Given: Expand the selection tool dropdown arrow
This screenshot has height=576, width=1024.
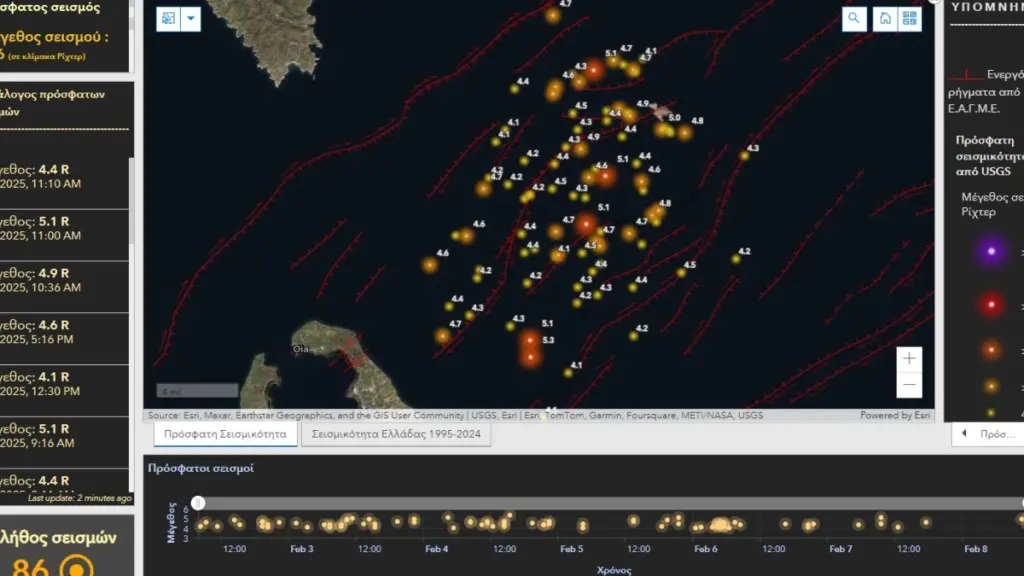Looking at the screenshot, I should tap(191, 18).
